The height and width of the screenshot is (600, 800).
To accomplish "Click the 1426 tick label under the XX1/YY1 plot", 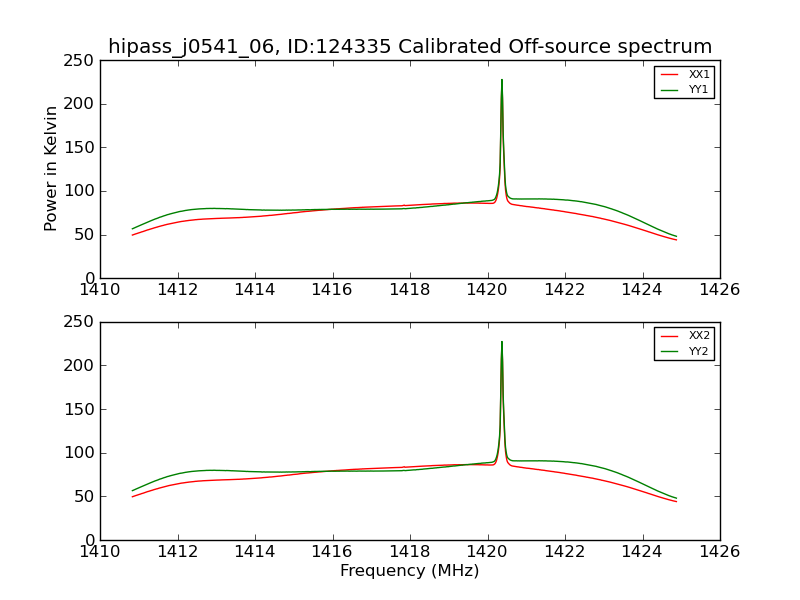I will [x=720, y=290].
